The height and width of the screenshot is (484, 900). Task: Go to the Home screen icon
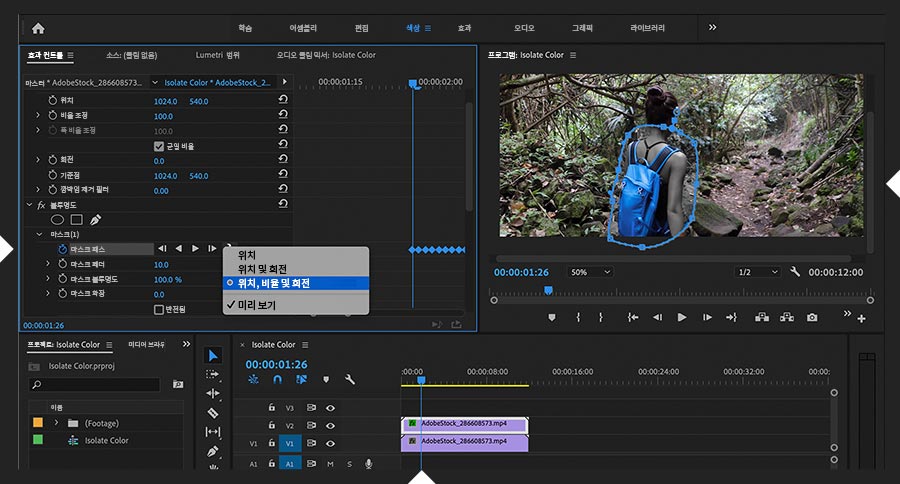click(x=38, y=28)
